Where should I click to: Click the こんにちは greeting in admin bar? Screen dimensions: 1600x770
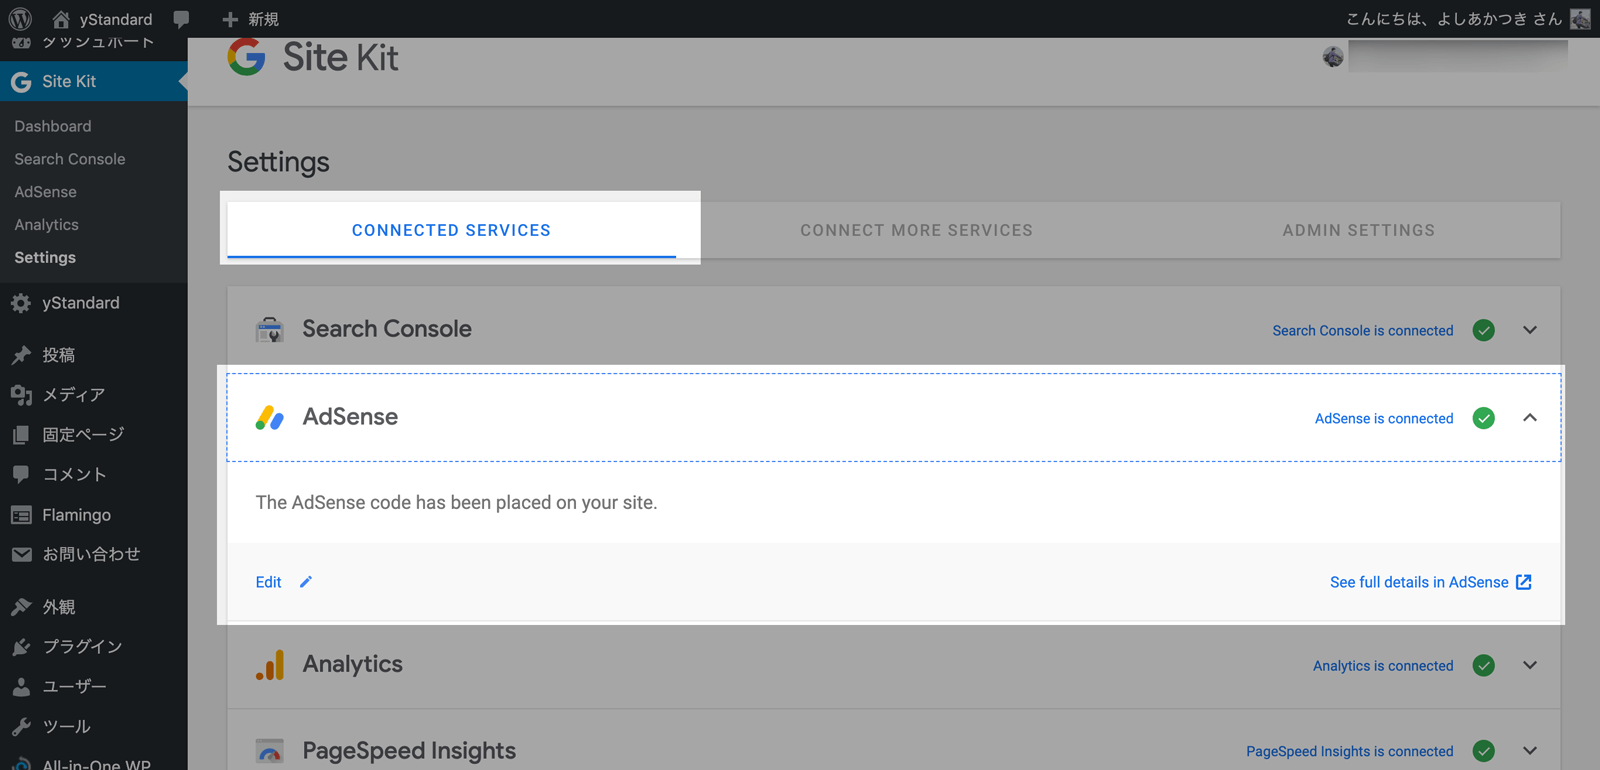(1454, 19)
